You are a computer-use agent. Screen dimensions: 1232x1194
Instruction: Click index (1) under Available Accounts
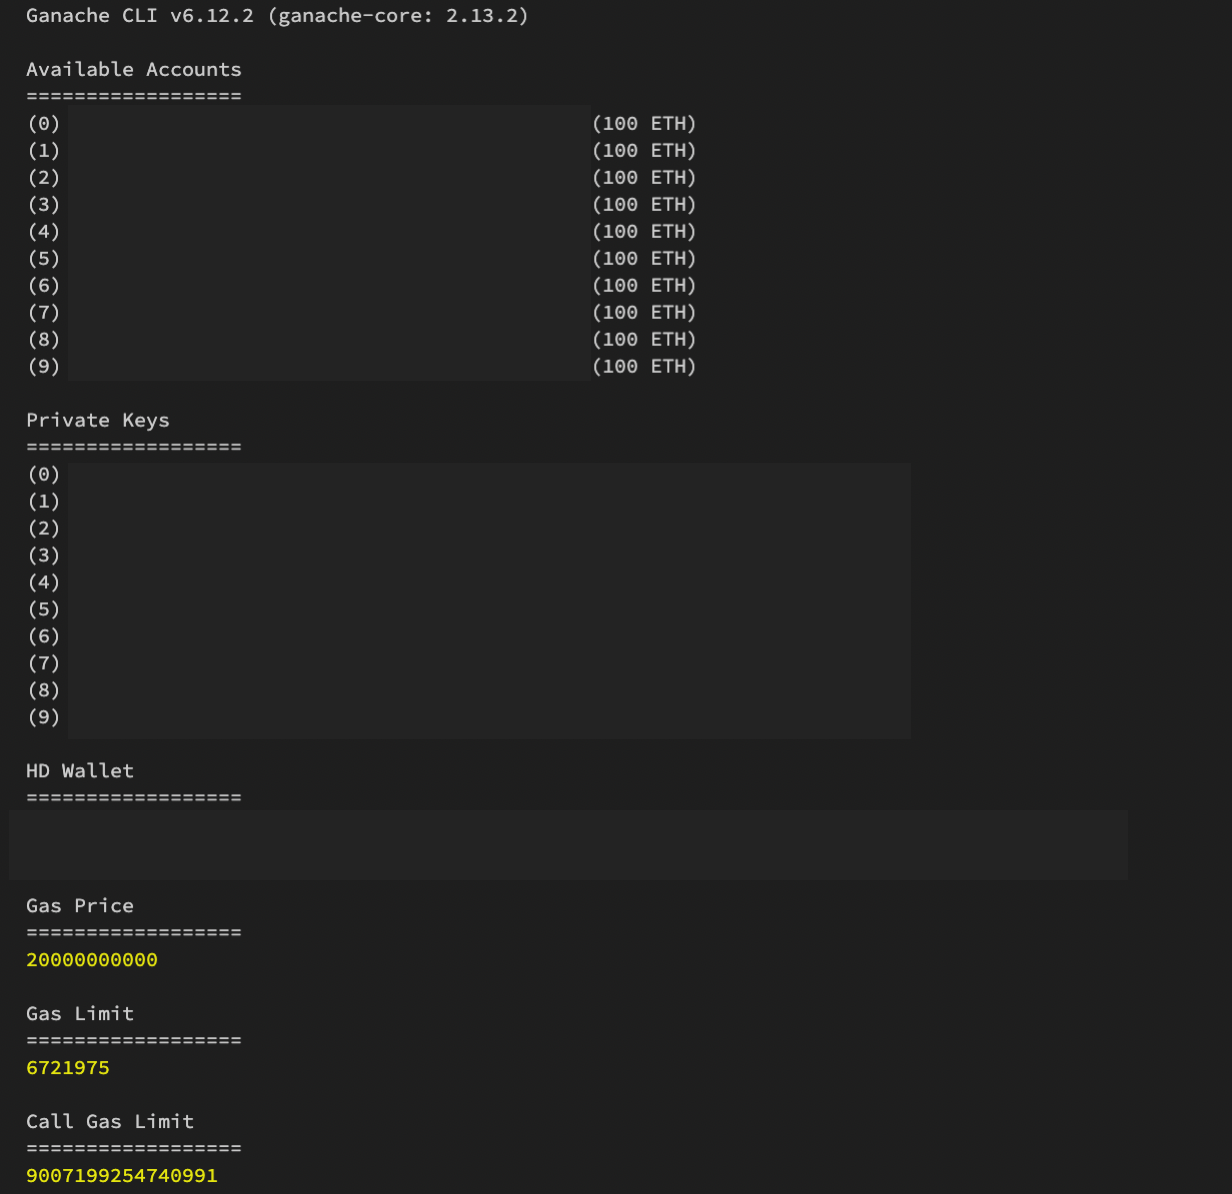(x=44, y=150)
